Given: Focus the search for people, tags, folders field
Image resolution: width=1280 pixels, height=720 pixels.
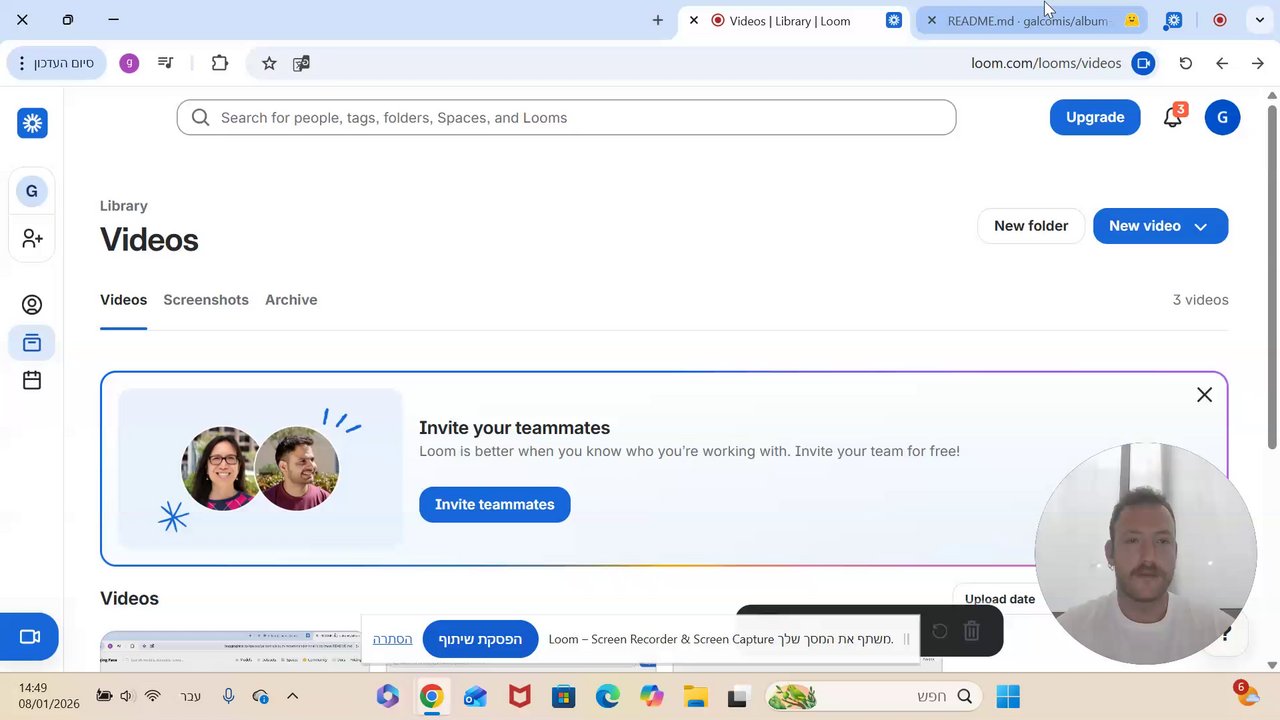Looking at the screenshot, I should tap(566, 117).
